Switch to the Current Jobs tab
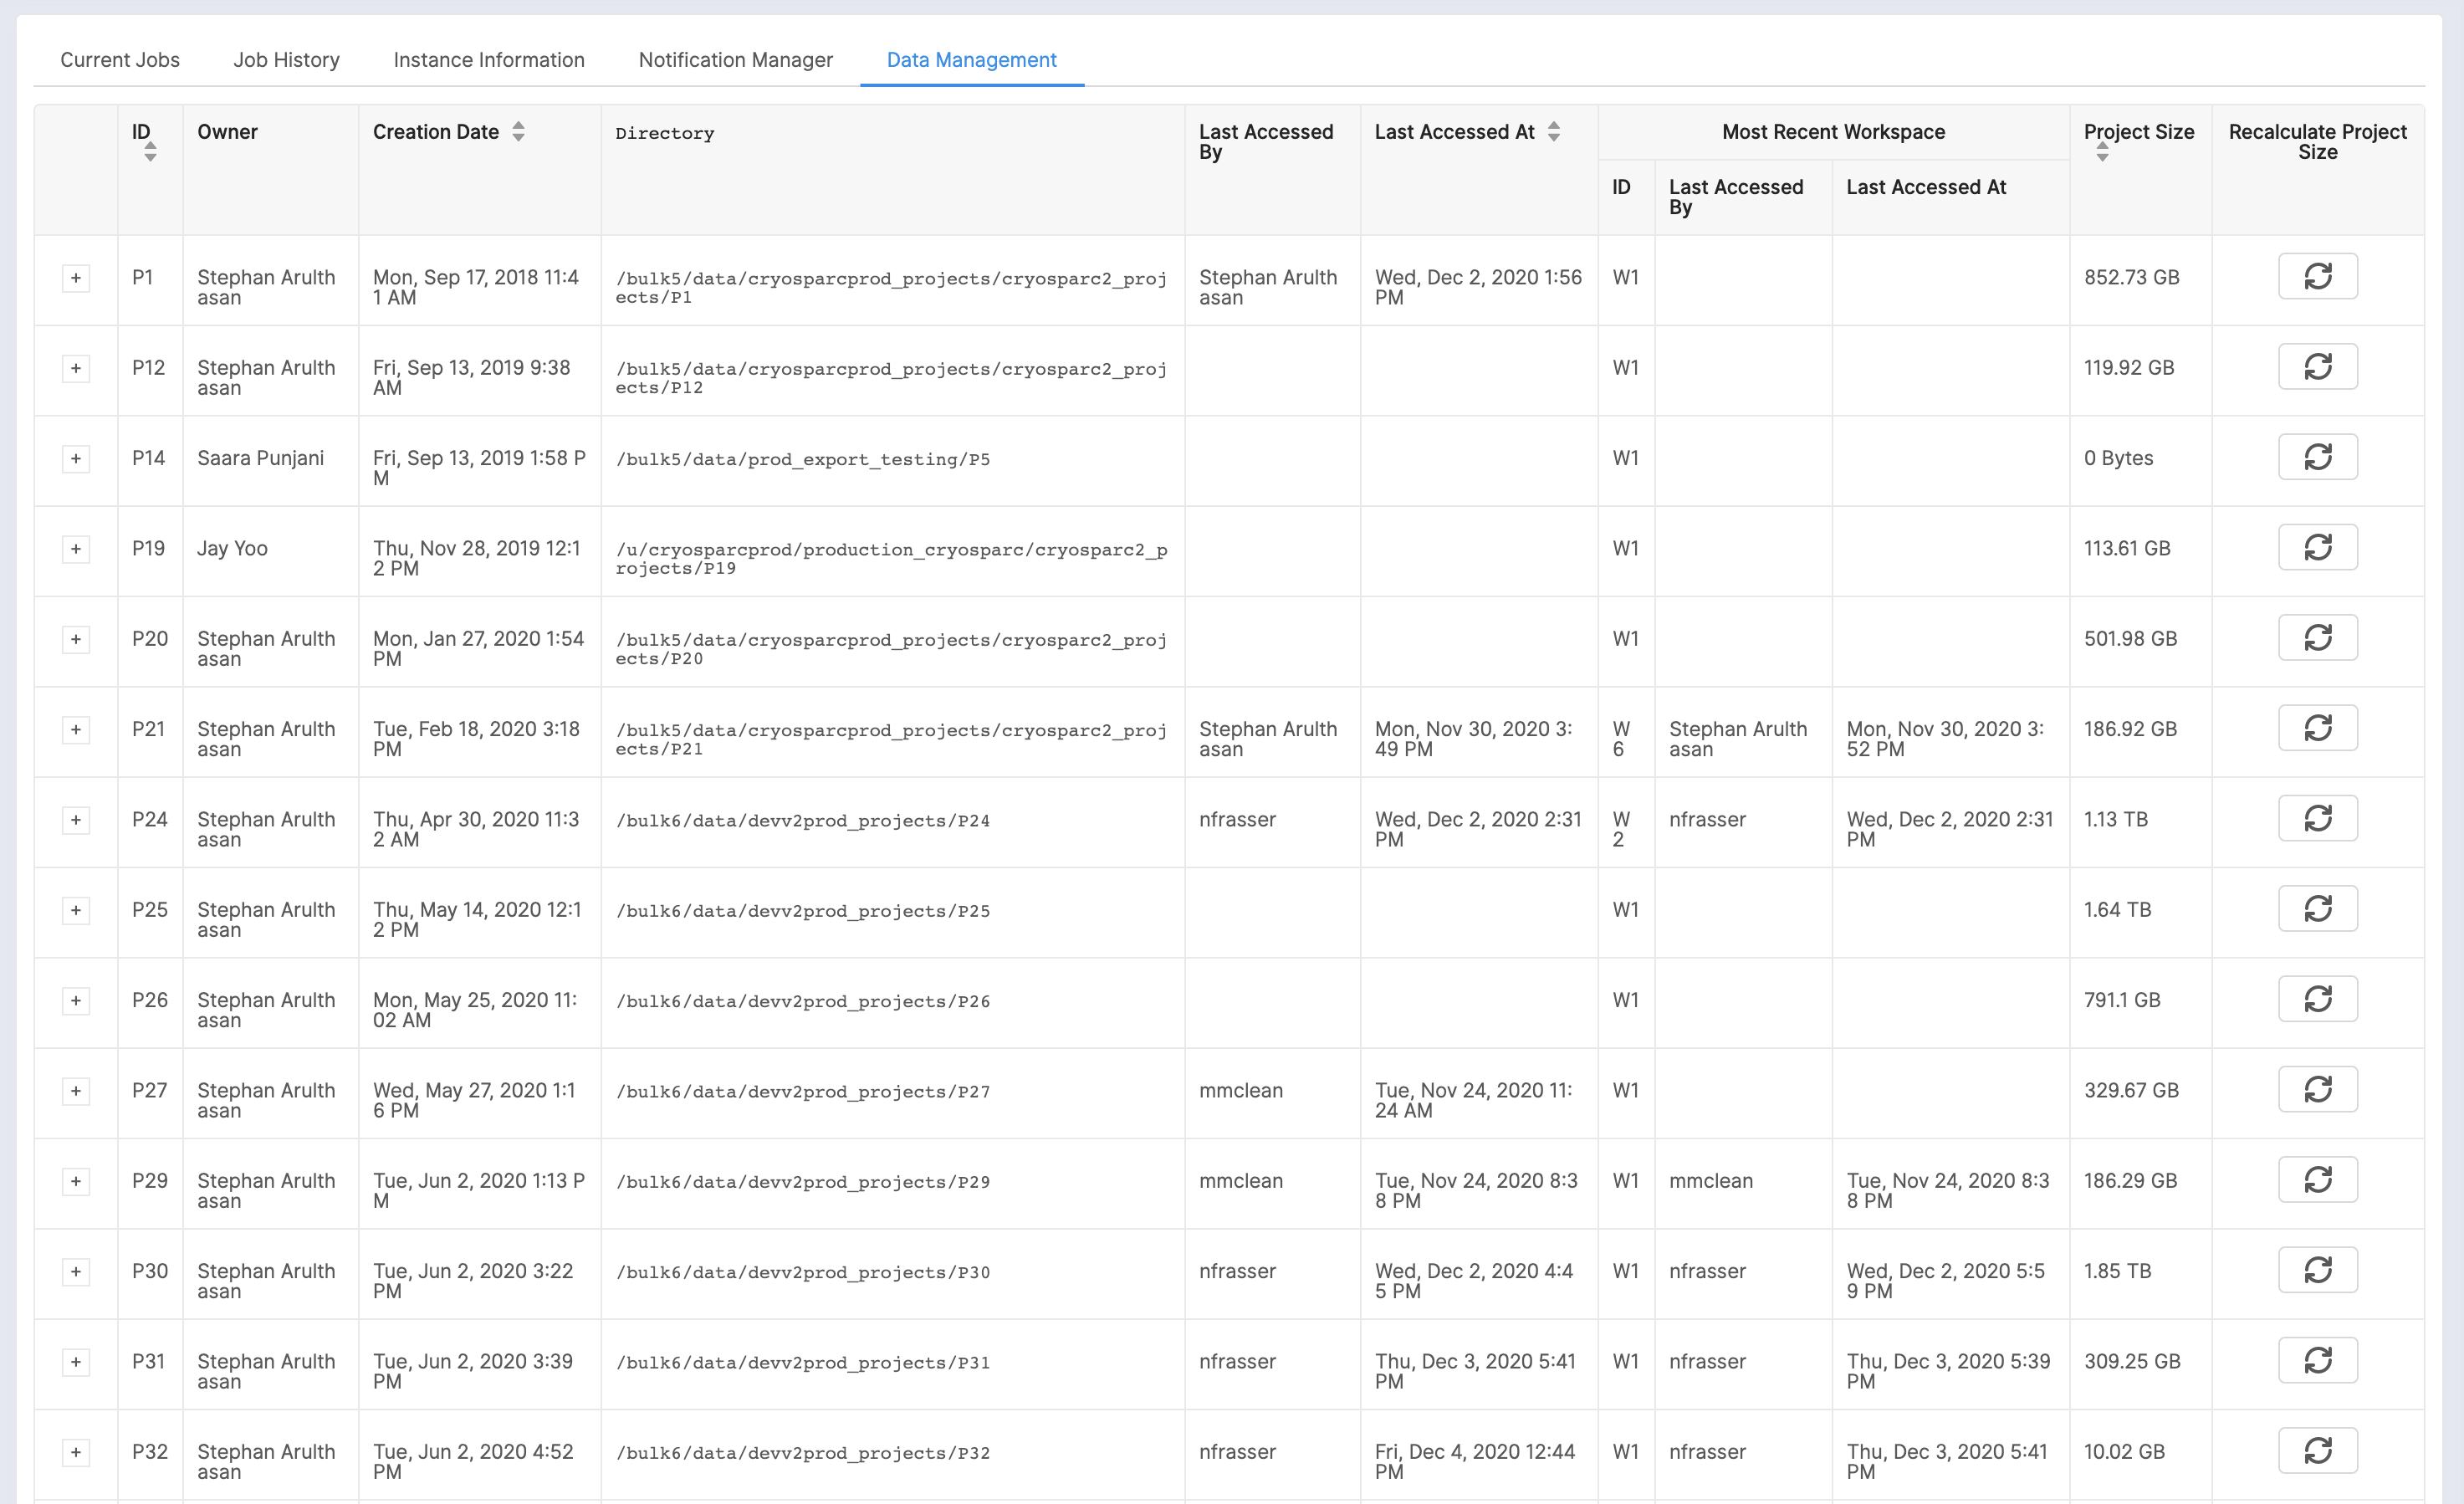The width and height of the screenshot is (2464, 1504). point(120,60)
